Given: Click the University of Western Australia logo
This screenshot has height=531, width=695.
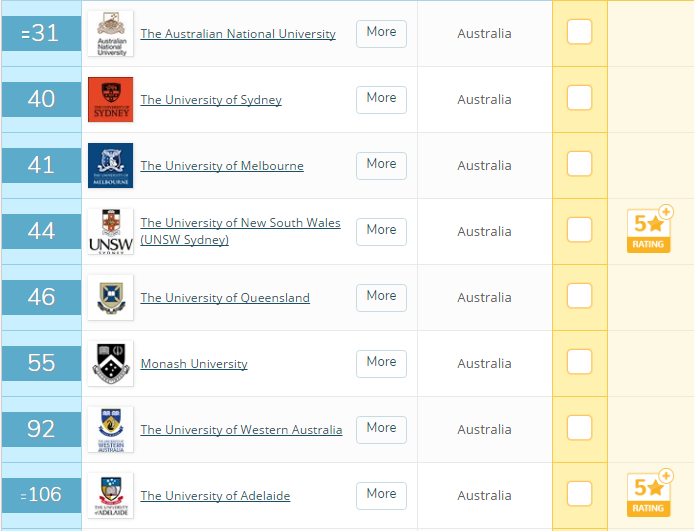Looking at the screenshot, I should tap(110, 429).
